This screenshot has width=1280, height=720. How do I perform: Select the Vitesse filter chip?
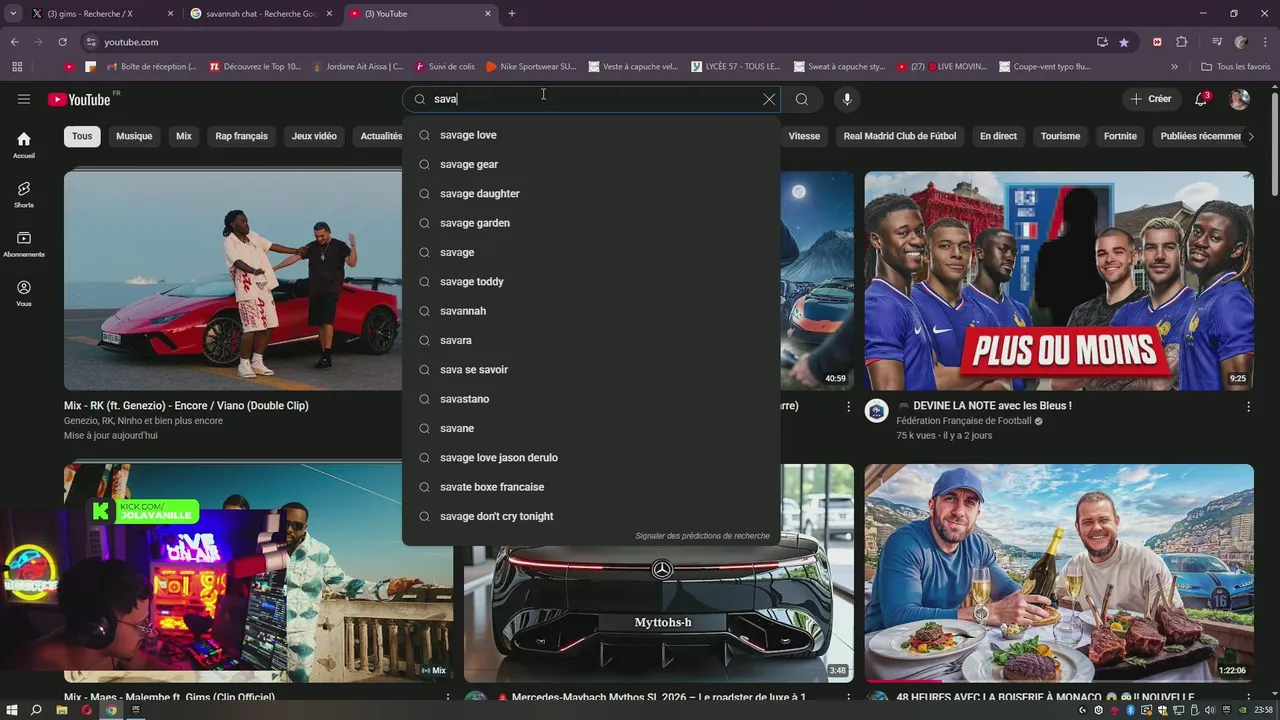pyautogui.click(x=804, y=136)
